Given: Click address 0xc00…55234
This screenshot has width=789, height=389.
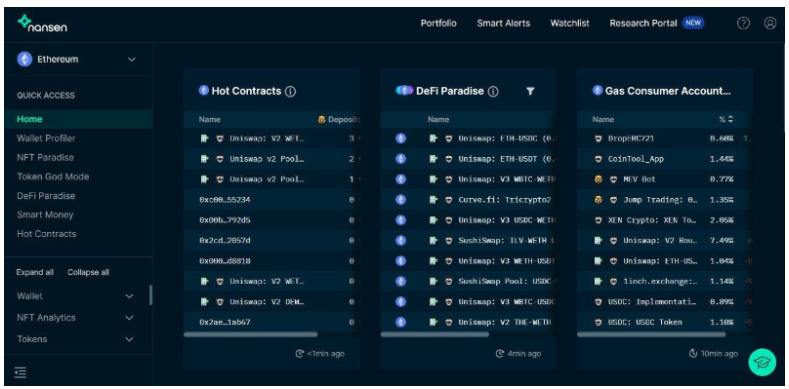Looking at the screenshot, I should (x=224, y=200).
